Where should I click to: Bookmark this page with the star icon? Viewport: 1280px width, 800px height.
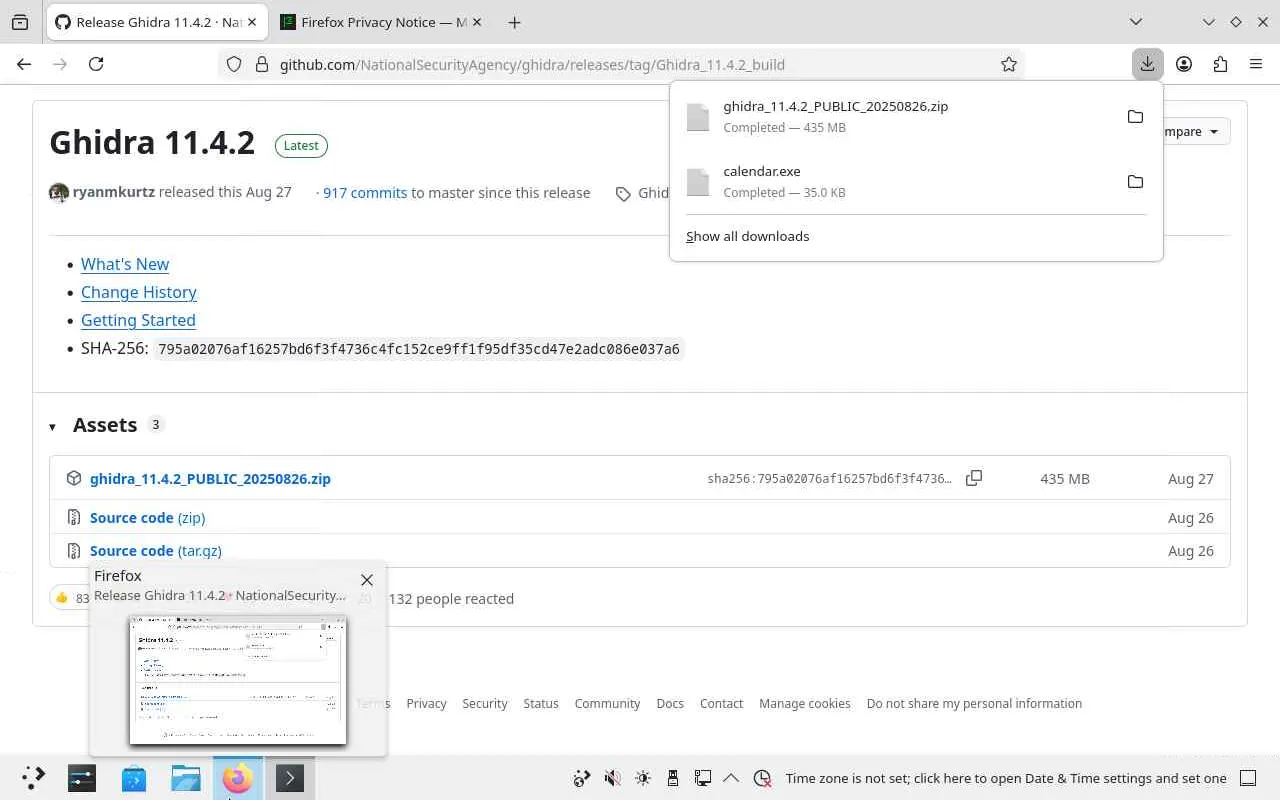[1009, 64]
